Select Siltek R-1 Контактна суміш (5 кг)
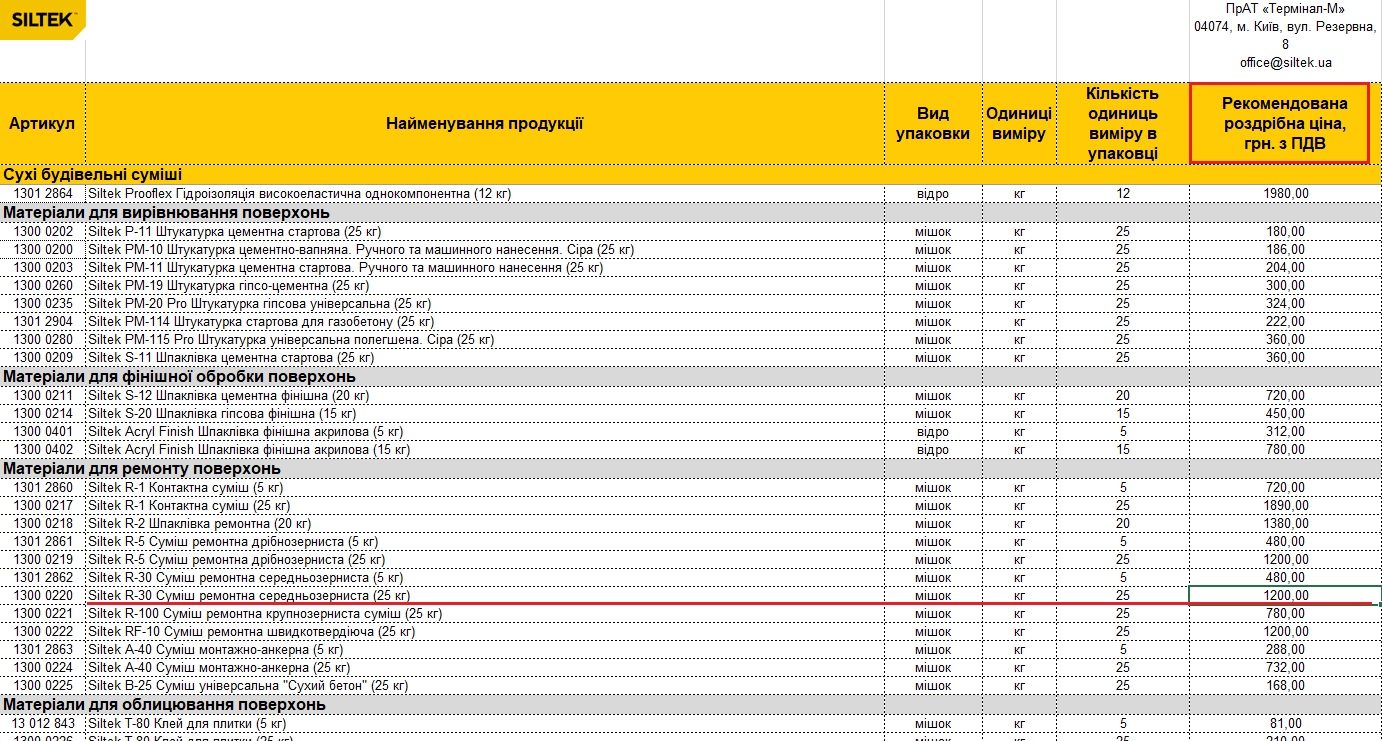1382x741 pixels. click(x=485, y=487)
